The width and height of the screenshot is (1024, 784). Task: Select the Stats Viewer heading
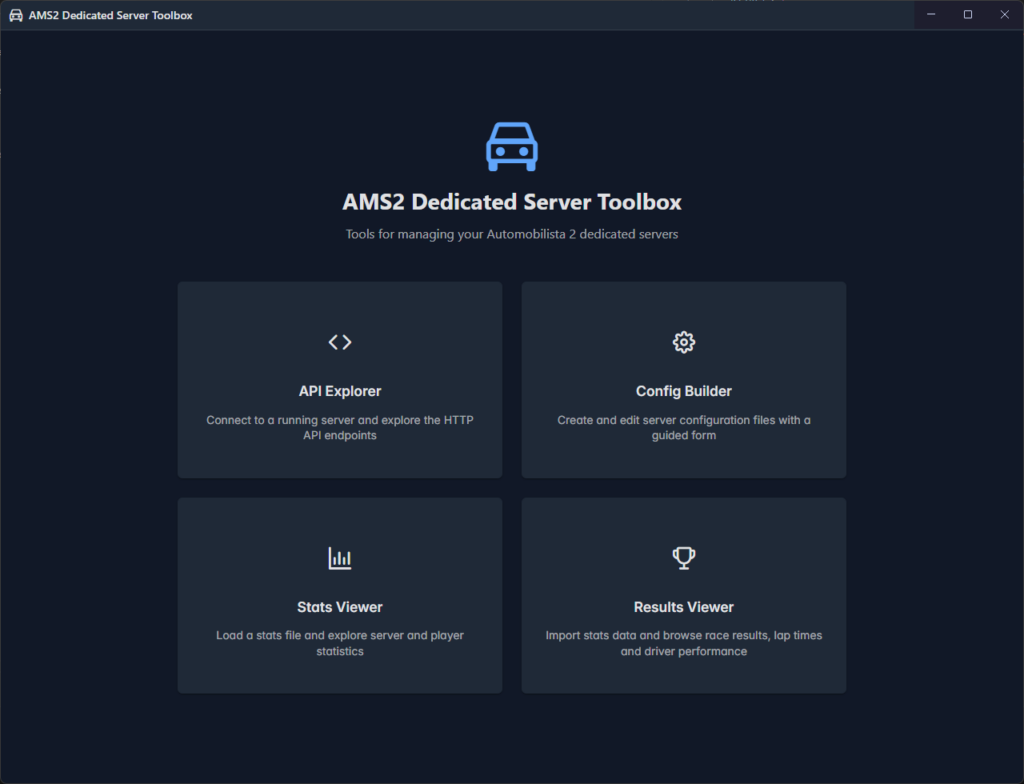pos(340,607)
